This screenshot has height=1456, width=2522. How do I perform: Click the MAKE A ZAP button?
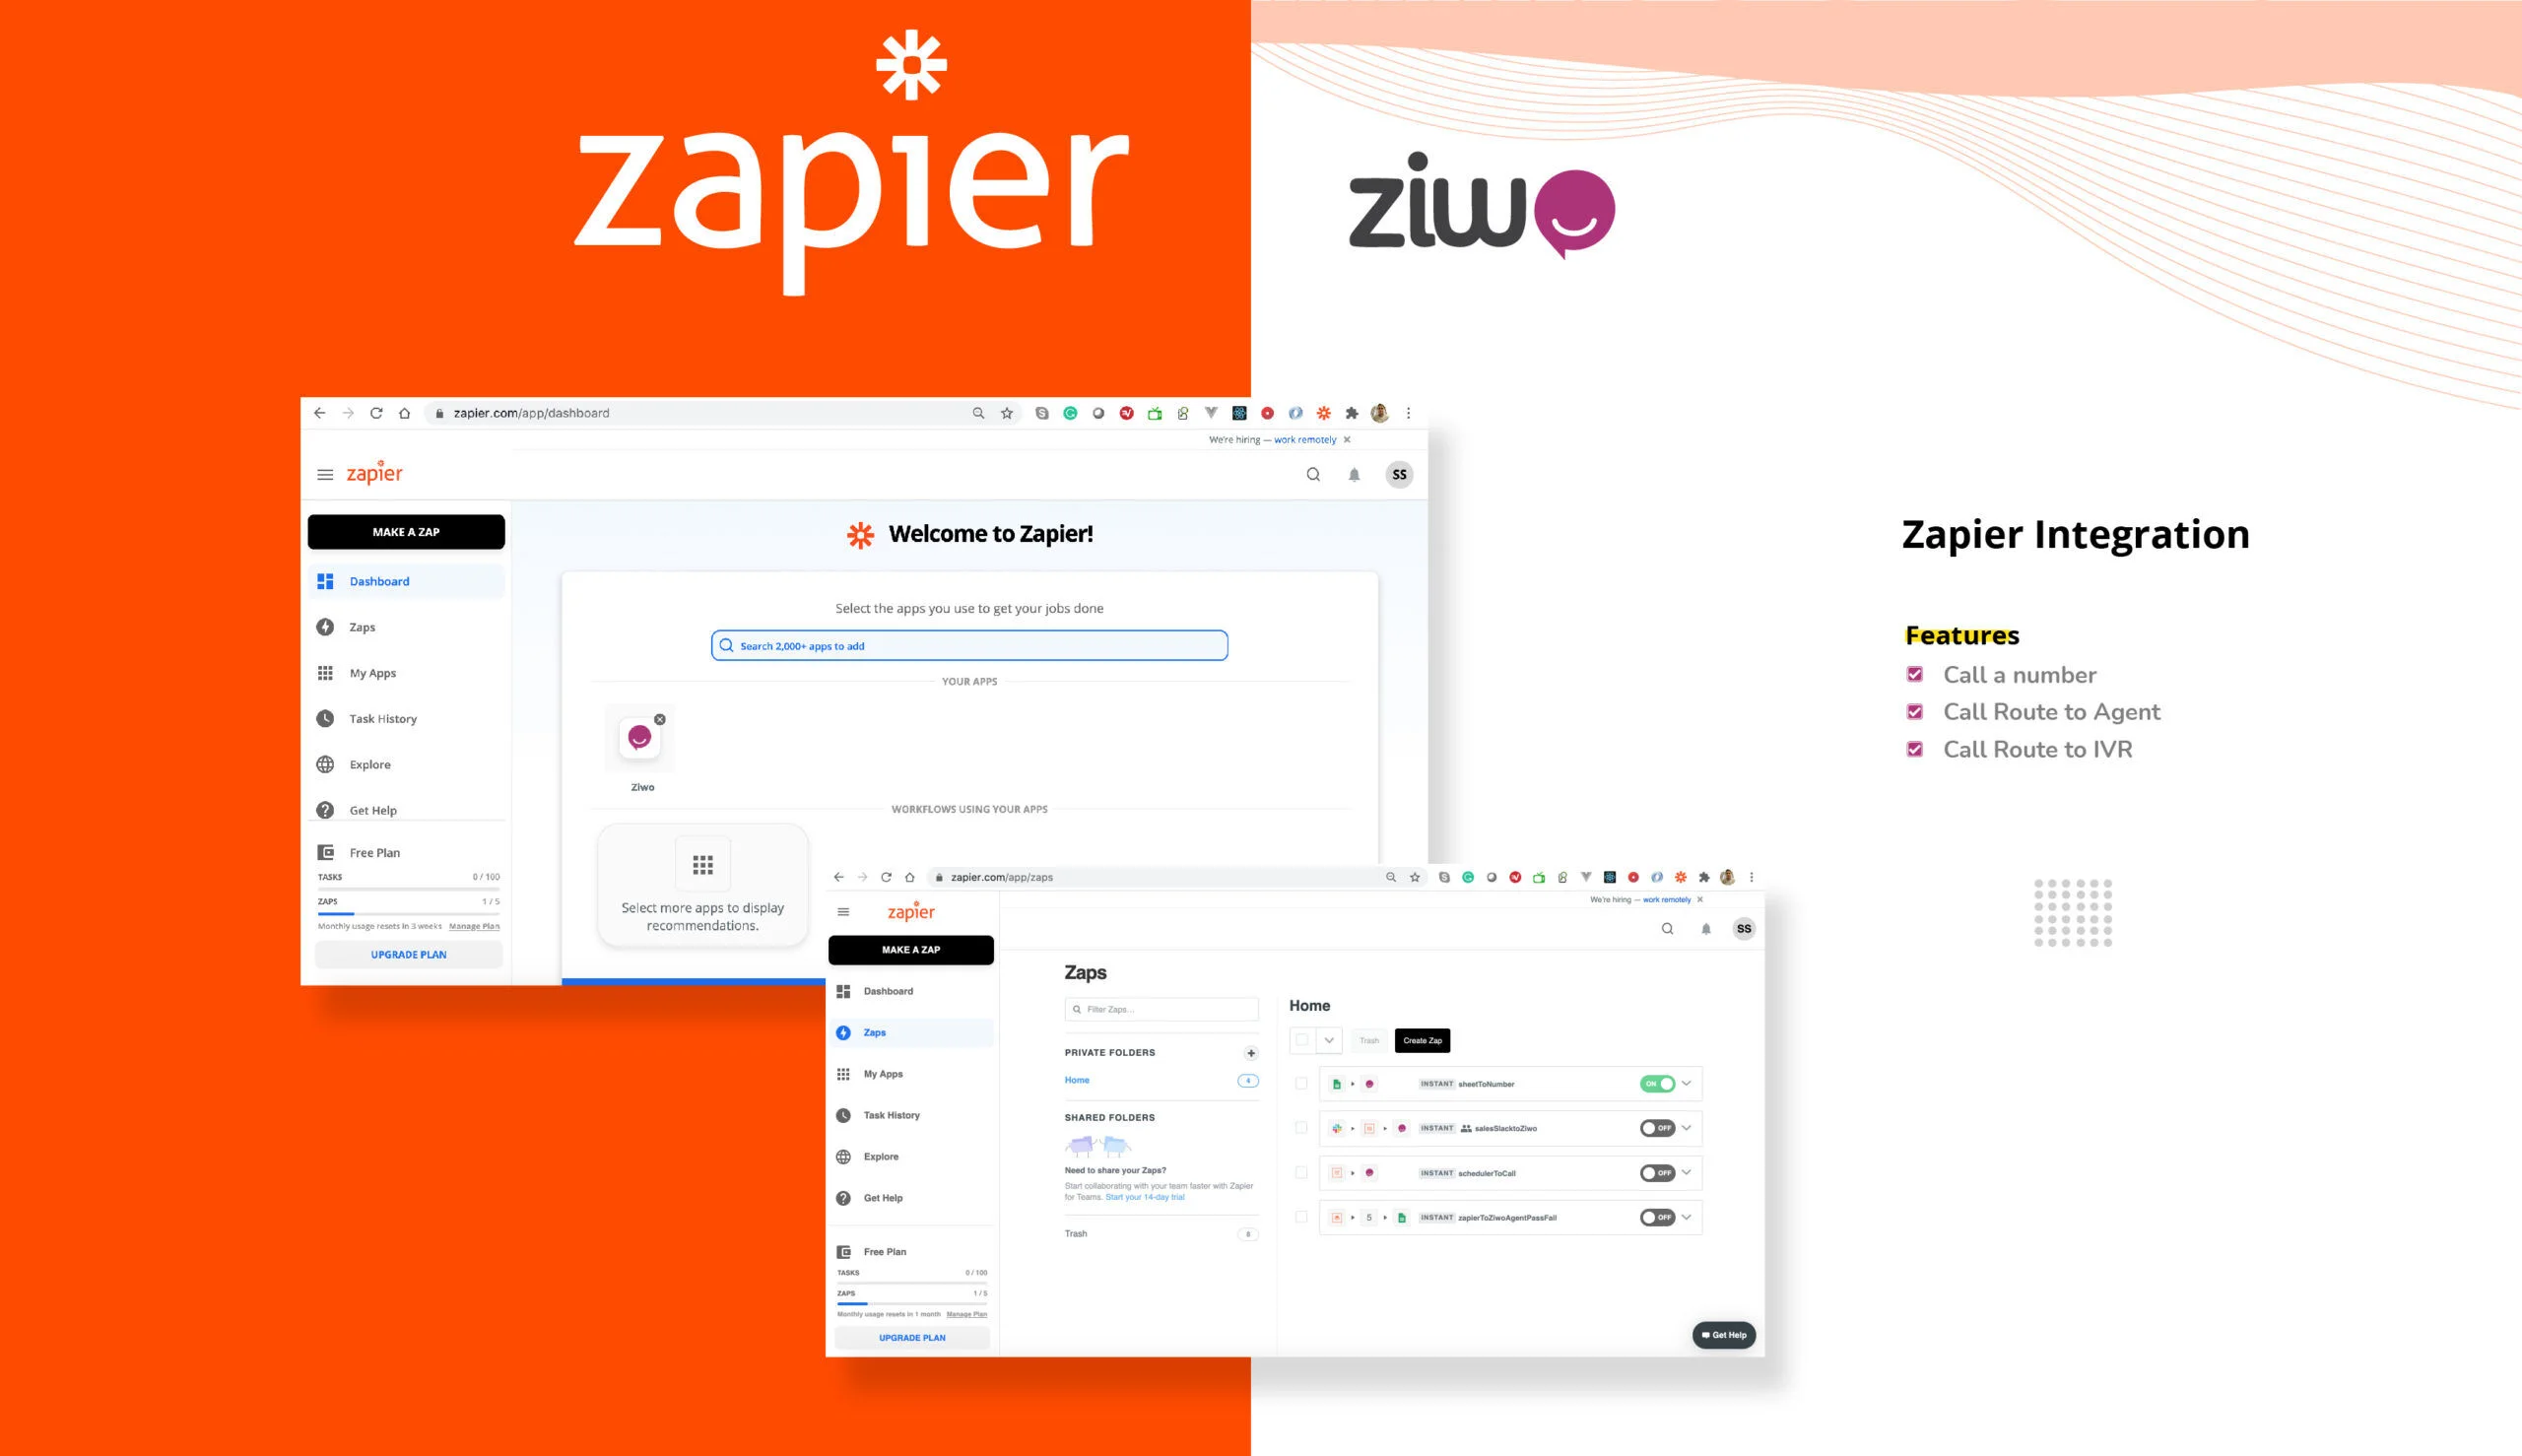click(406, 532)
